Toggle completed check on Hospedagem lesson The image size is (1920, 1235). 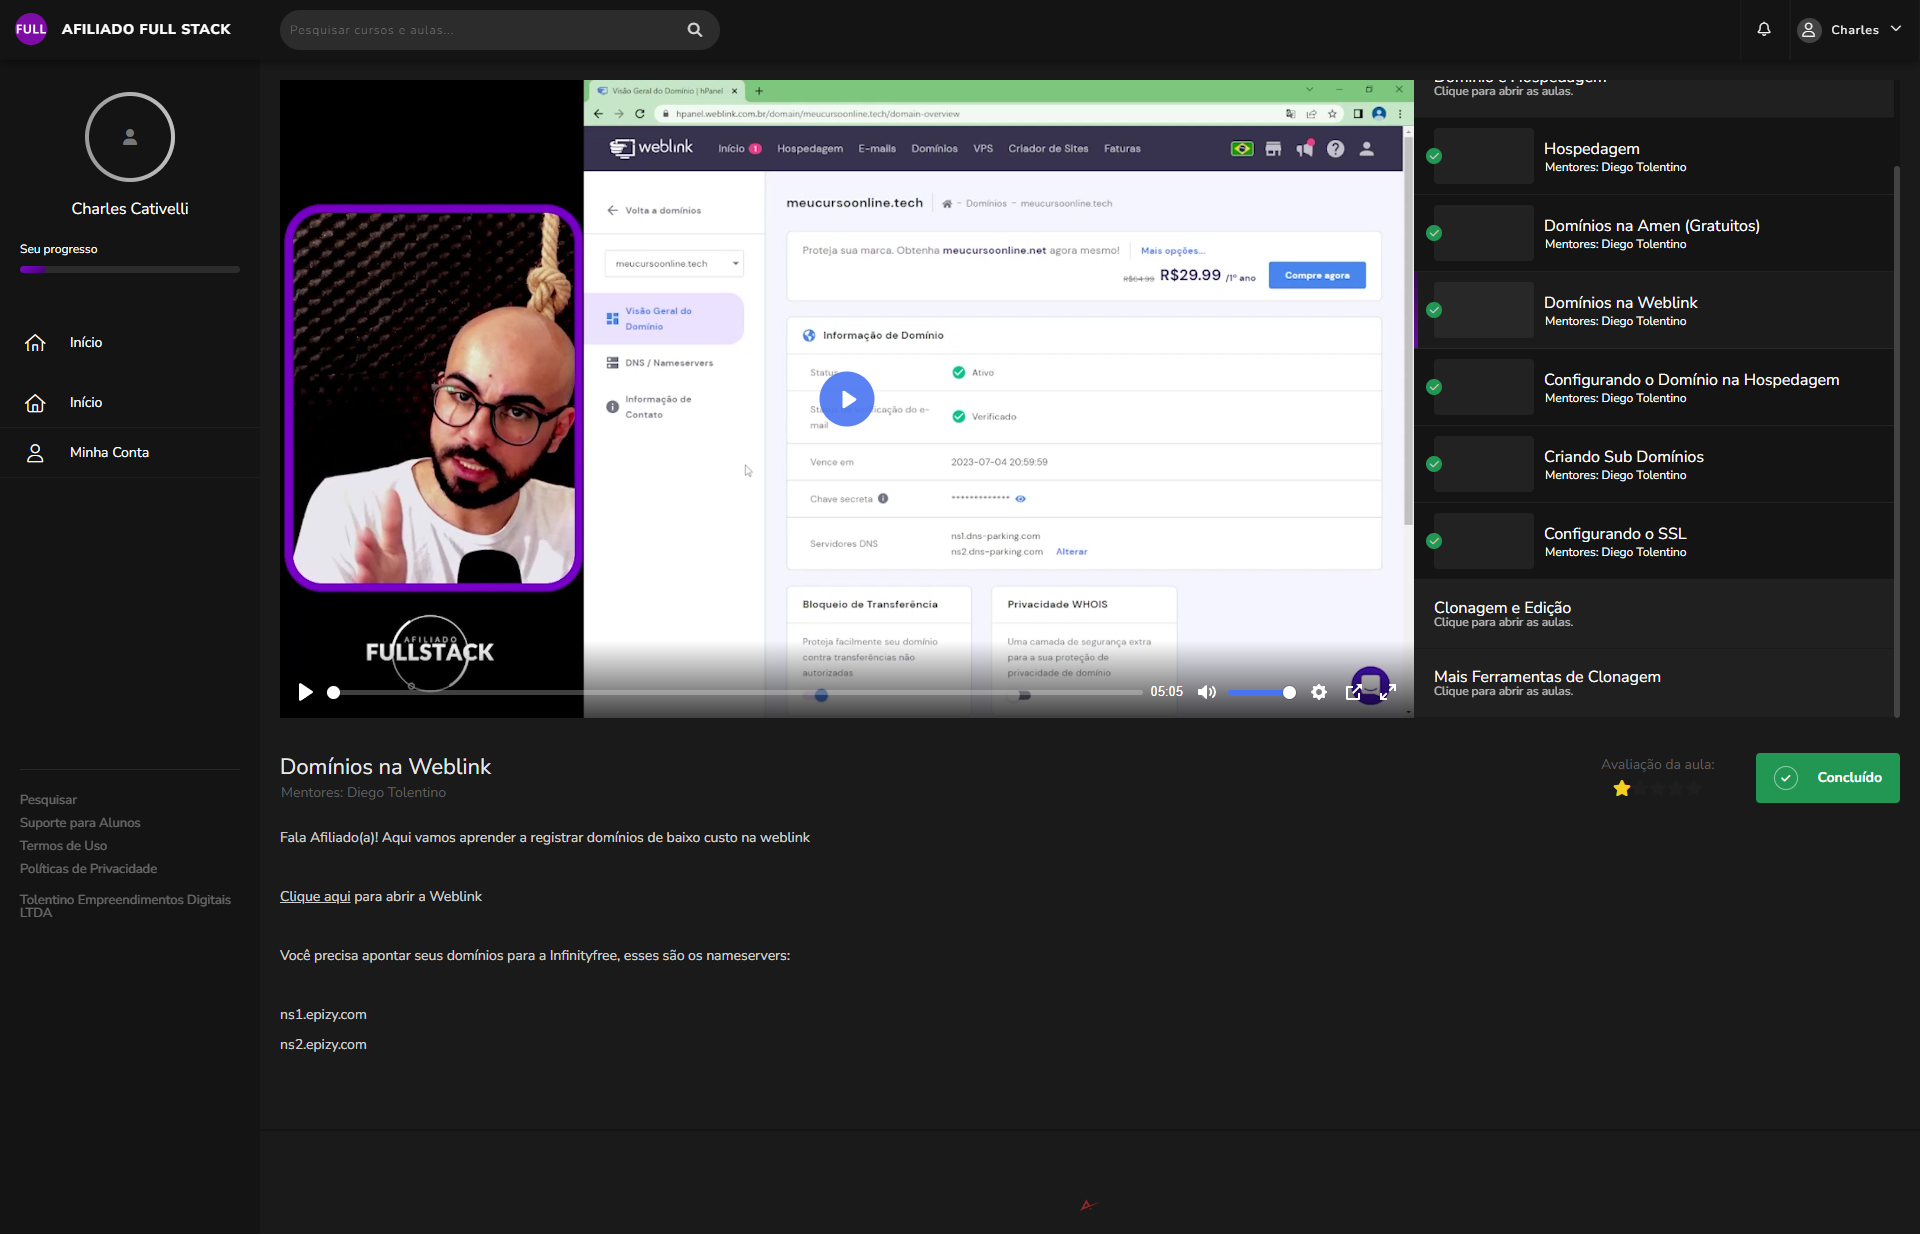1434,156
